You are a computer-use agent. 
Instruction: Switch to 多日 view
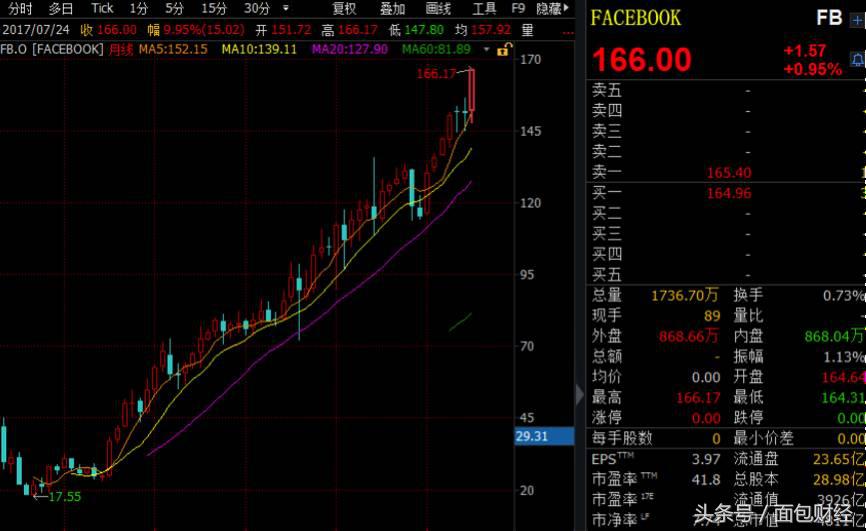coord(61,8)
